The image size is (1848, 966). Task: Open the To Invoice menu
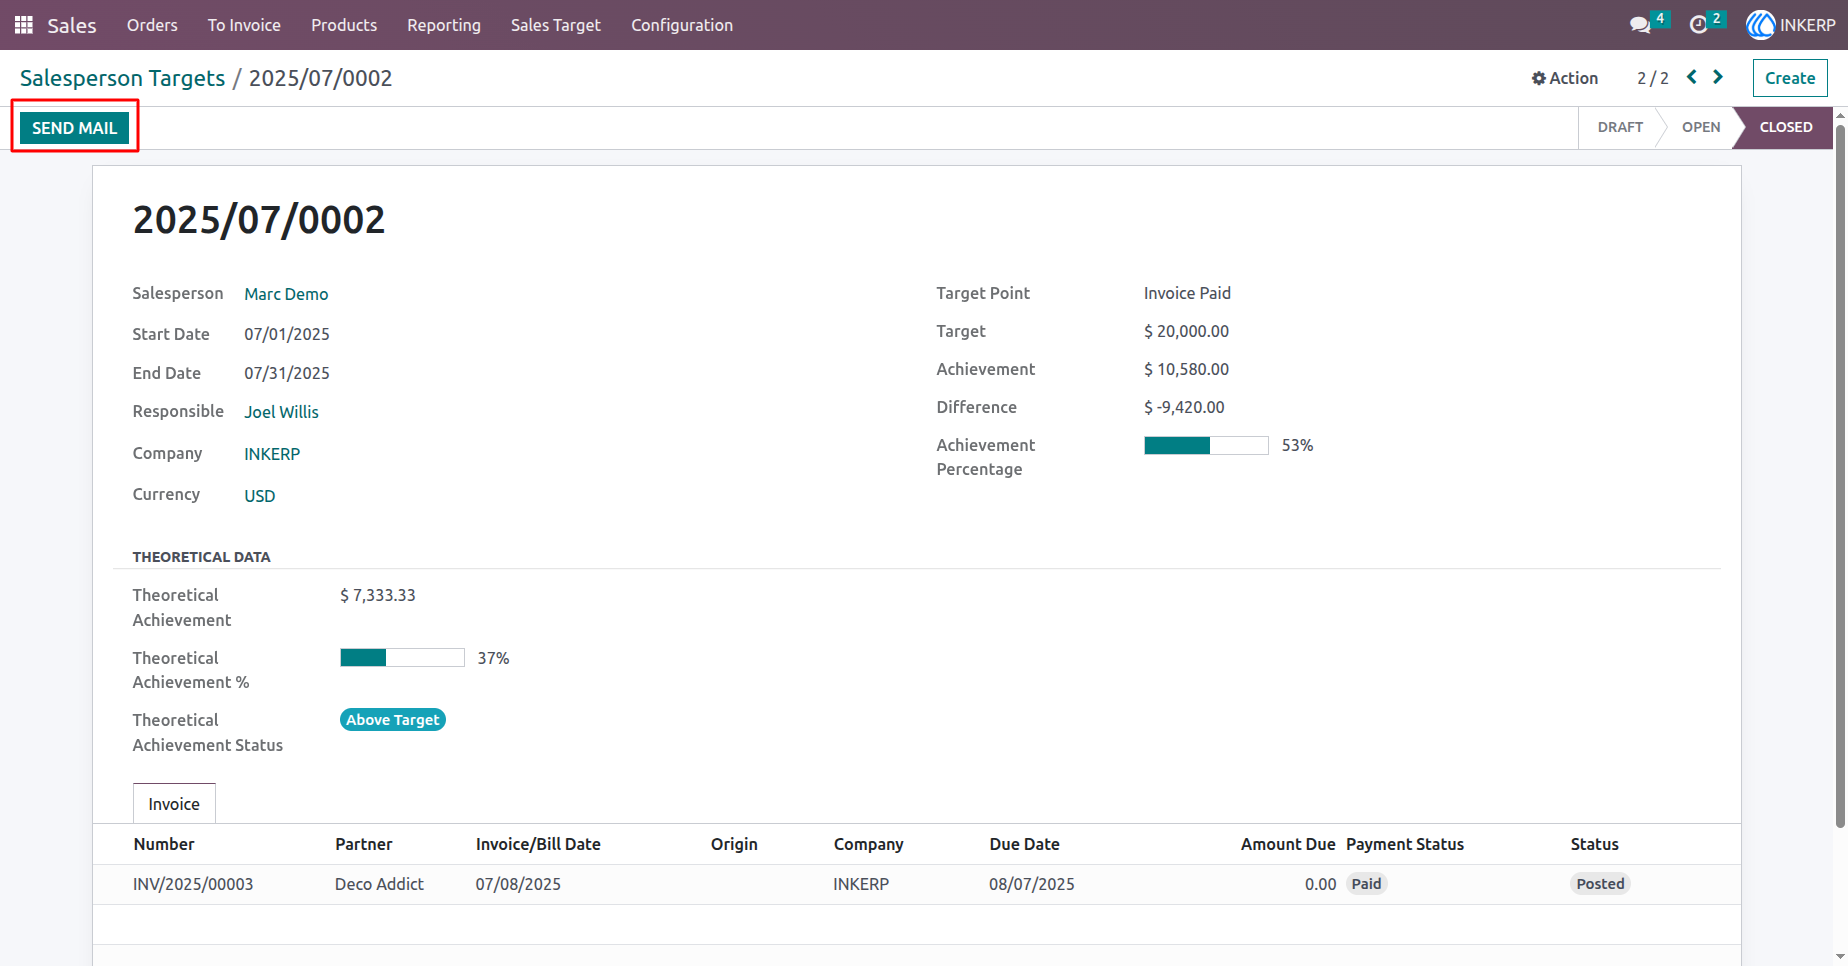pos(244,25)
